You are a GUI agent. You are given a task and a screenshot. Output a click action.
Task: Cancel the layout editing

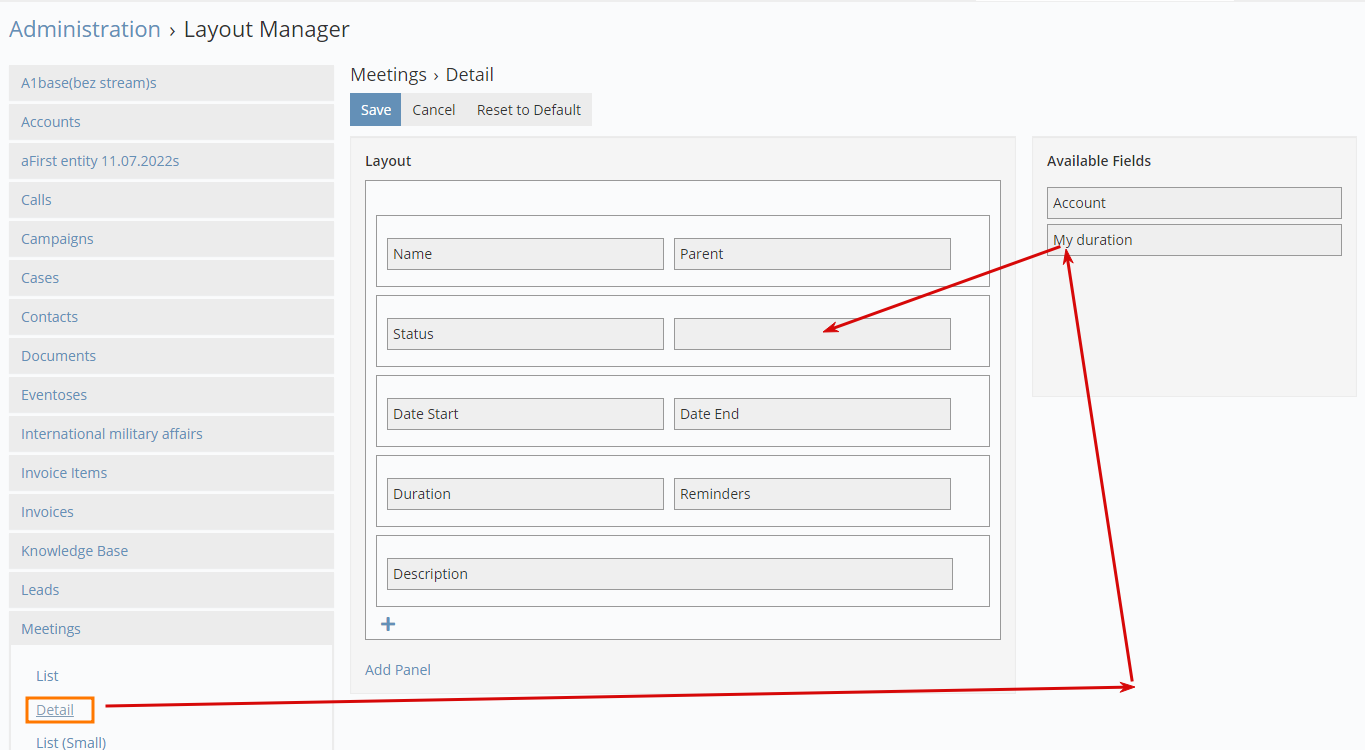coord(433,110)
